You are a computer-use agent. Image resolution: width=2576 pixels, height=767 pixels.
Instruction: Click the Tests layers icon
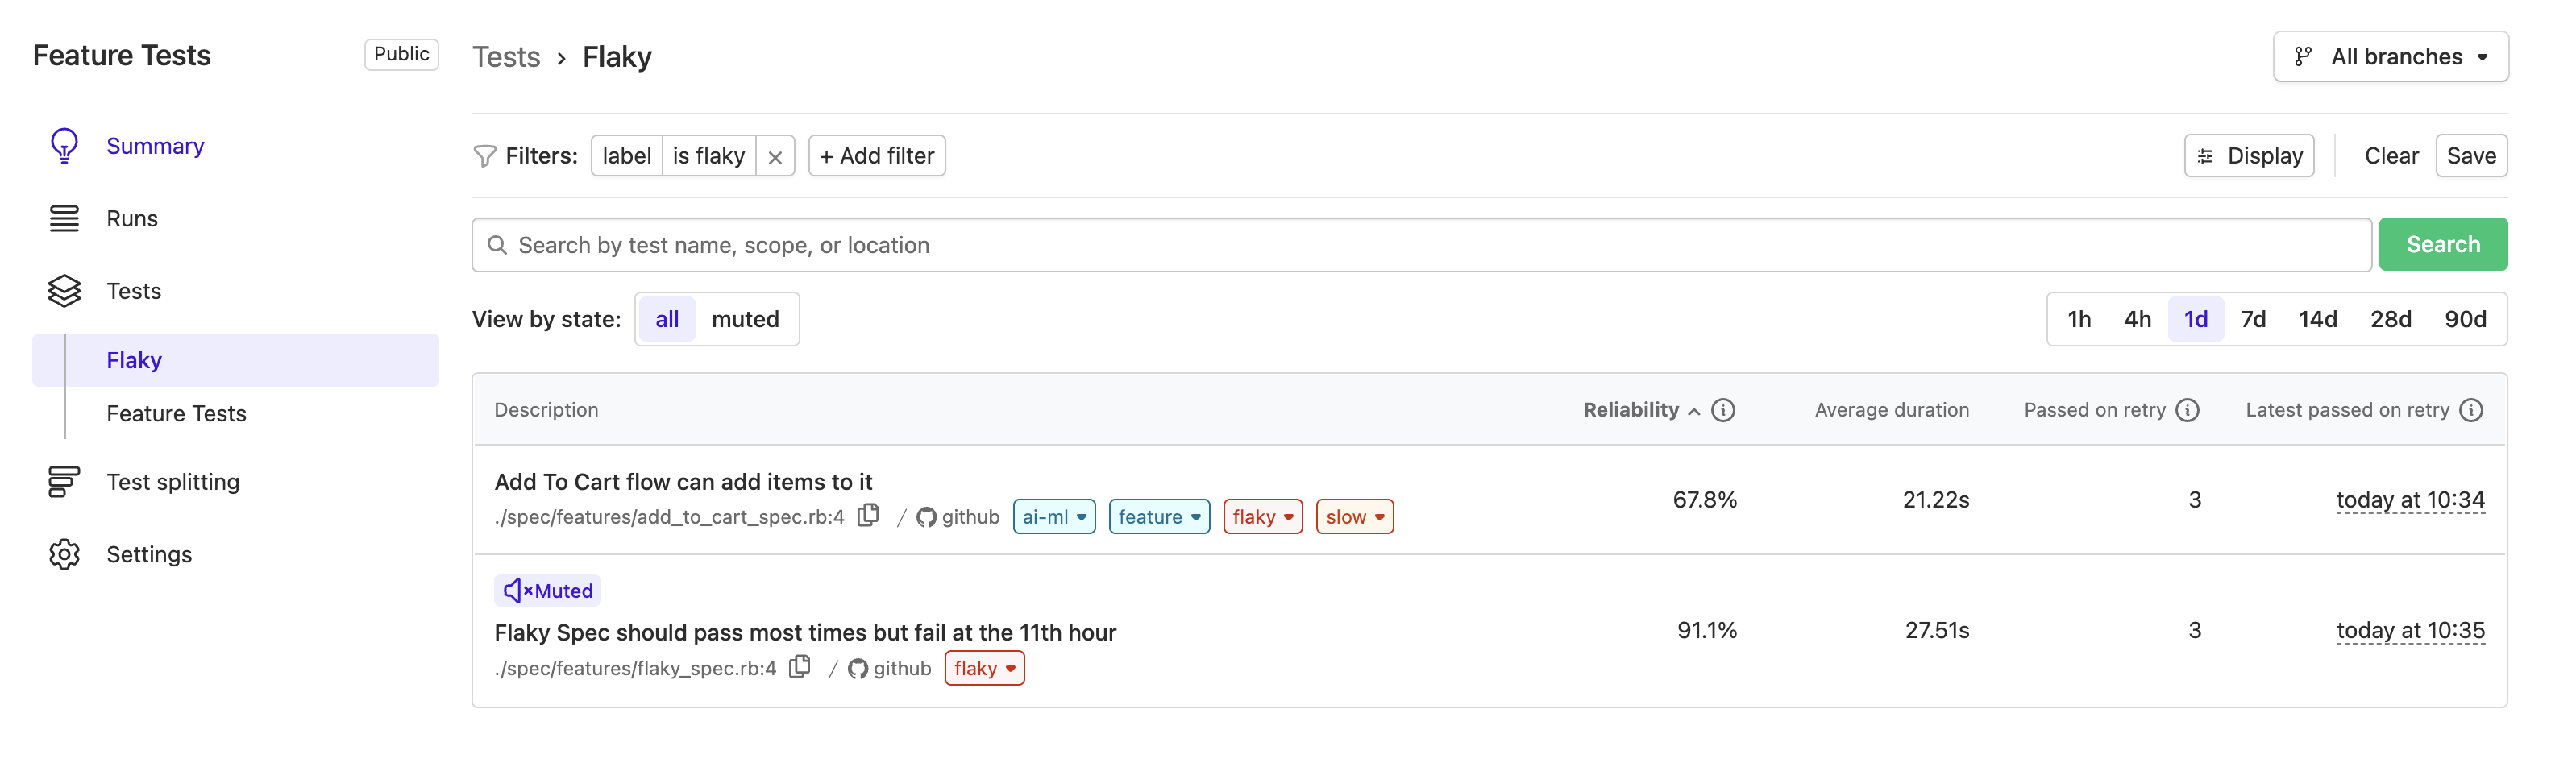64,291
